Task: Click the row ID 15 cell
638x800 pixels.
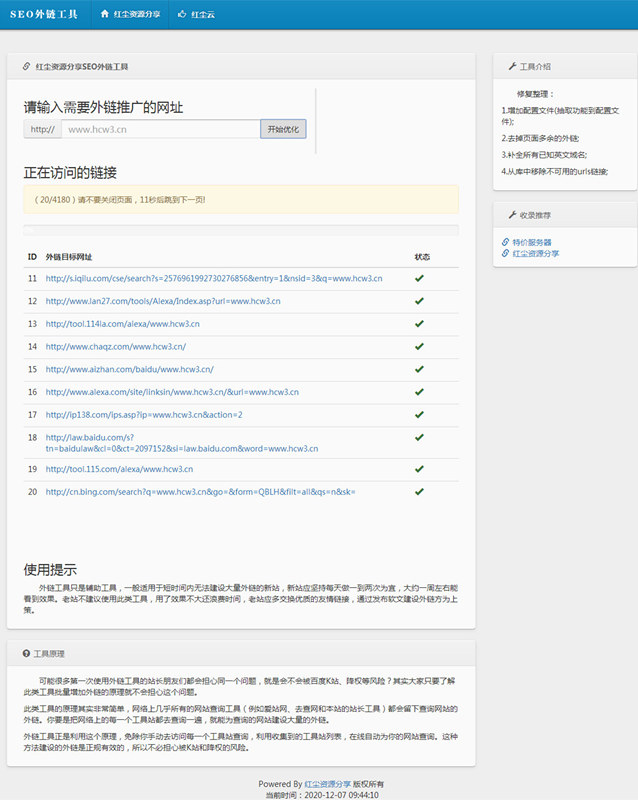Action: click(32, 369)
